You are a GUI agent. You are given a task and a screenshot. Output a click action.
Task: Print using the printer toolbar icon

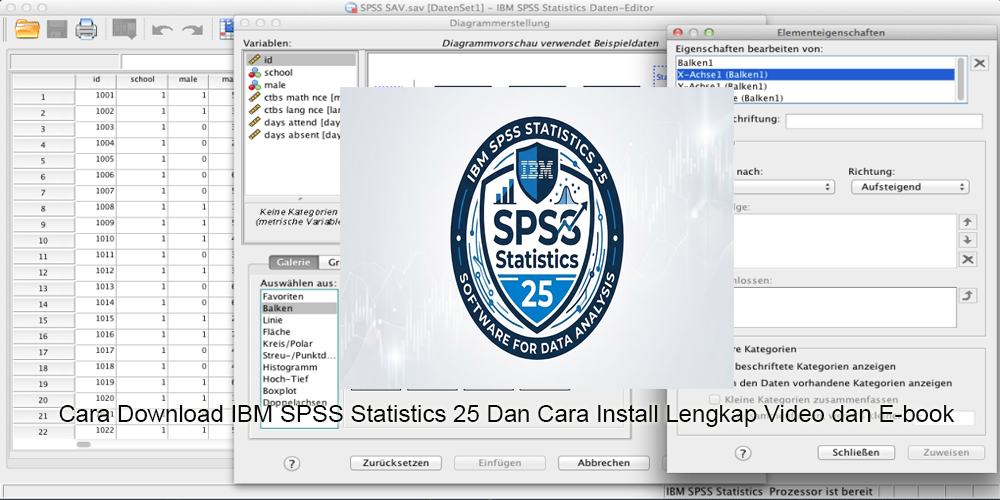86,29
